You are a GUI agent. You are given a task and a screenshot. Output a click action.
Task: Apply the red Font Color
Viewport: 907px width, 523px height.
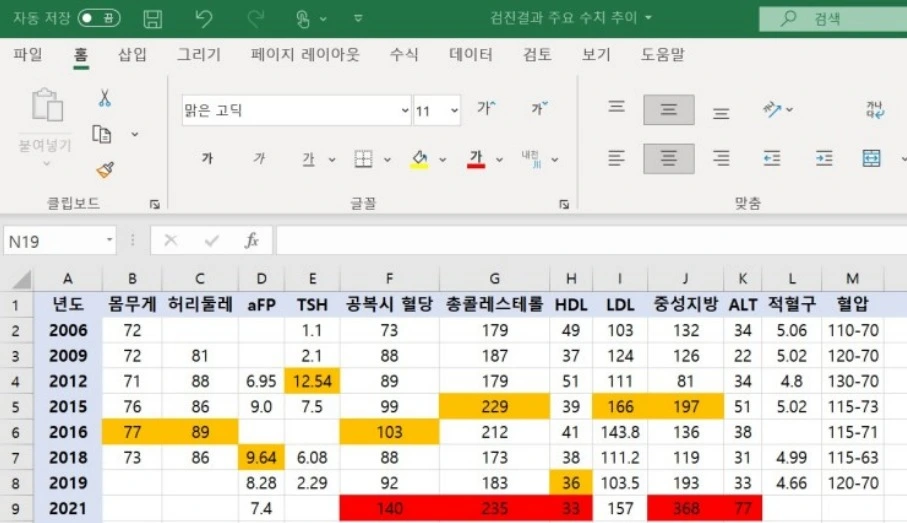(476, 159)
